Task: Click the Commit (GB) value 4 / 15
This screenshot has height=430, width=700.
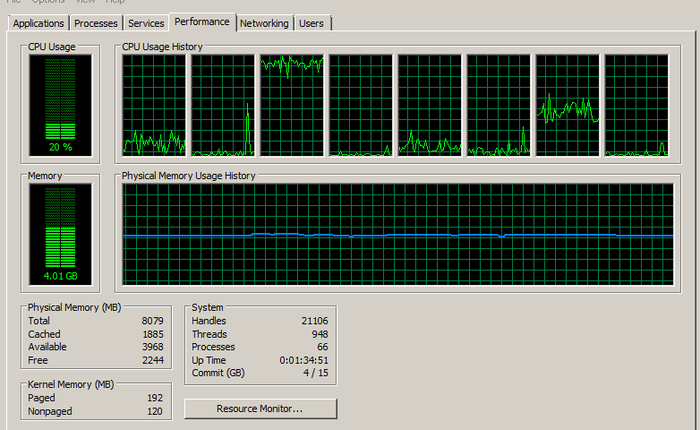Action: [315, 372]
